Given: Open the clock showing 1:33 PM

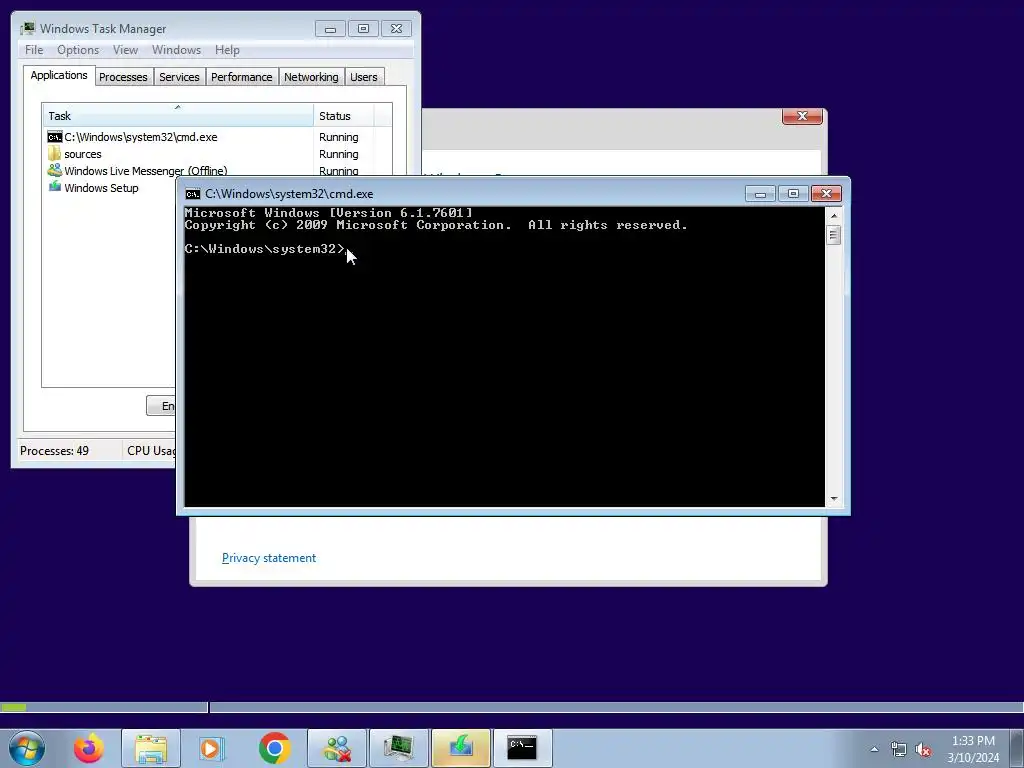Looking at the screenshot, I should [x=973, y=748].
